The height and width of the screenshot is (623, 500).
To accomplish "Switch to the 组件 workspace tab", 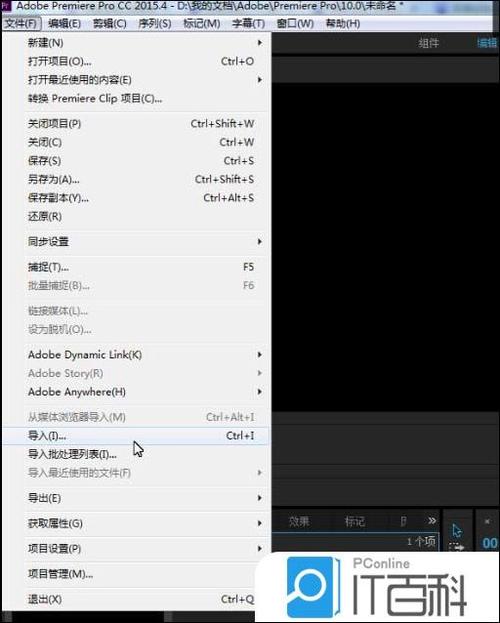I will pyautogui.click(x=428, y=43).
